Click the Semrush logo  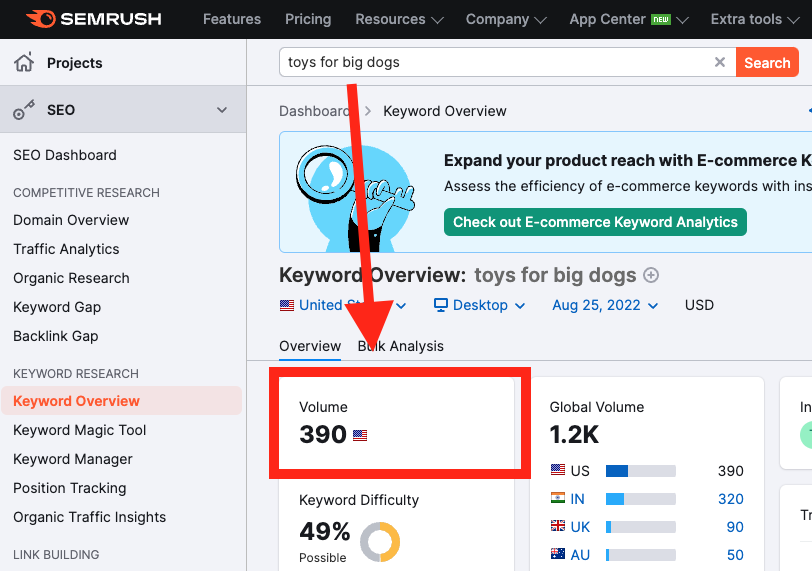94,19
